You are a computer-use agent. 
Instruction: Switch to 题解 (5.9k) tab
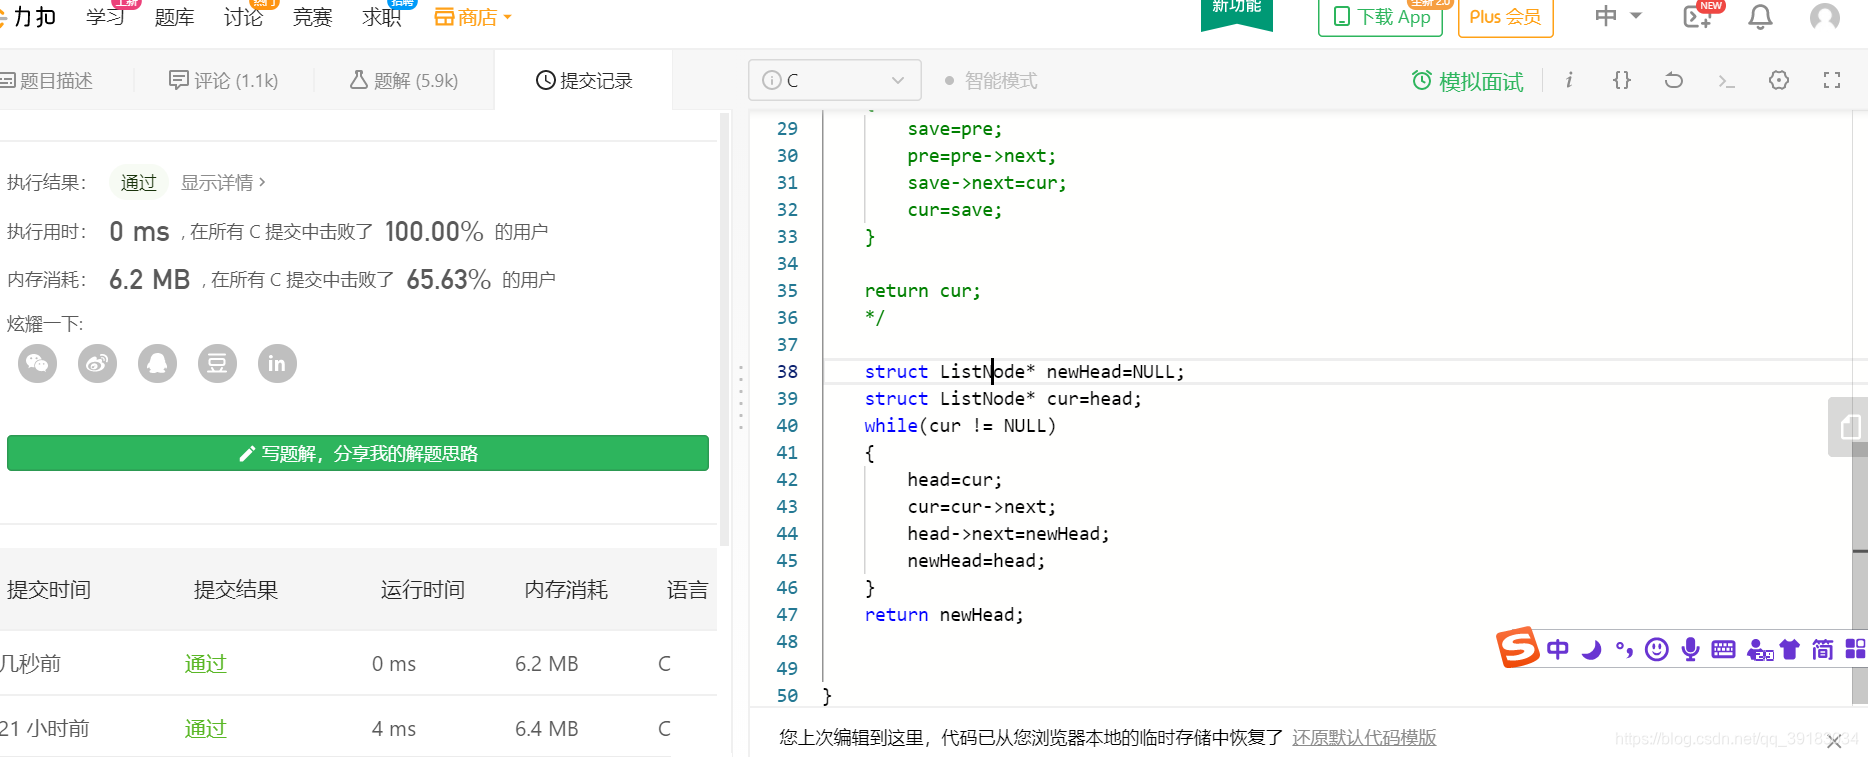point(404,80)
